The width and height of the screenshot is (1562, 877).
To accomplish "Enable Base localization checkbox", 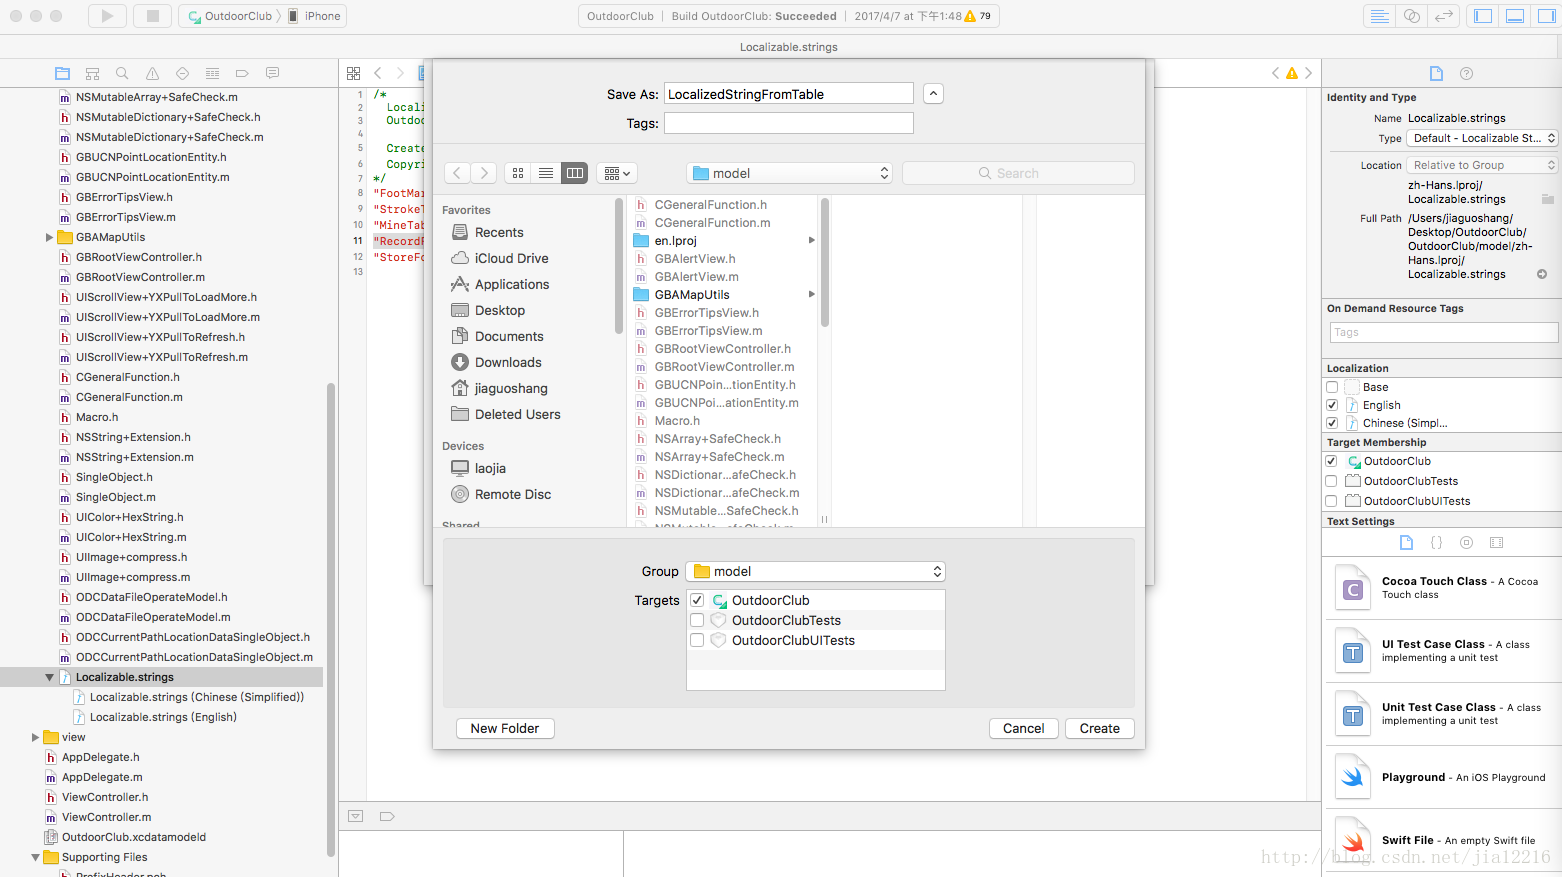I will [x=1332, y=387].
